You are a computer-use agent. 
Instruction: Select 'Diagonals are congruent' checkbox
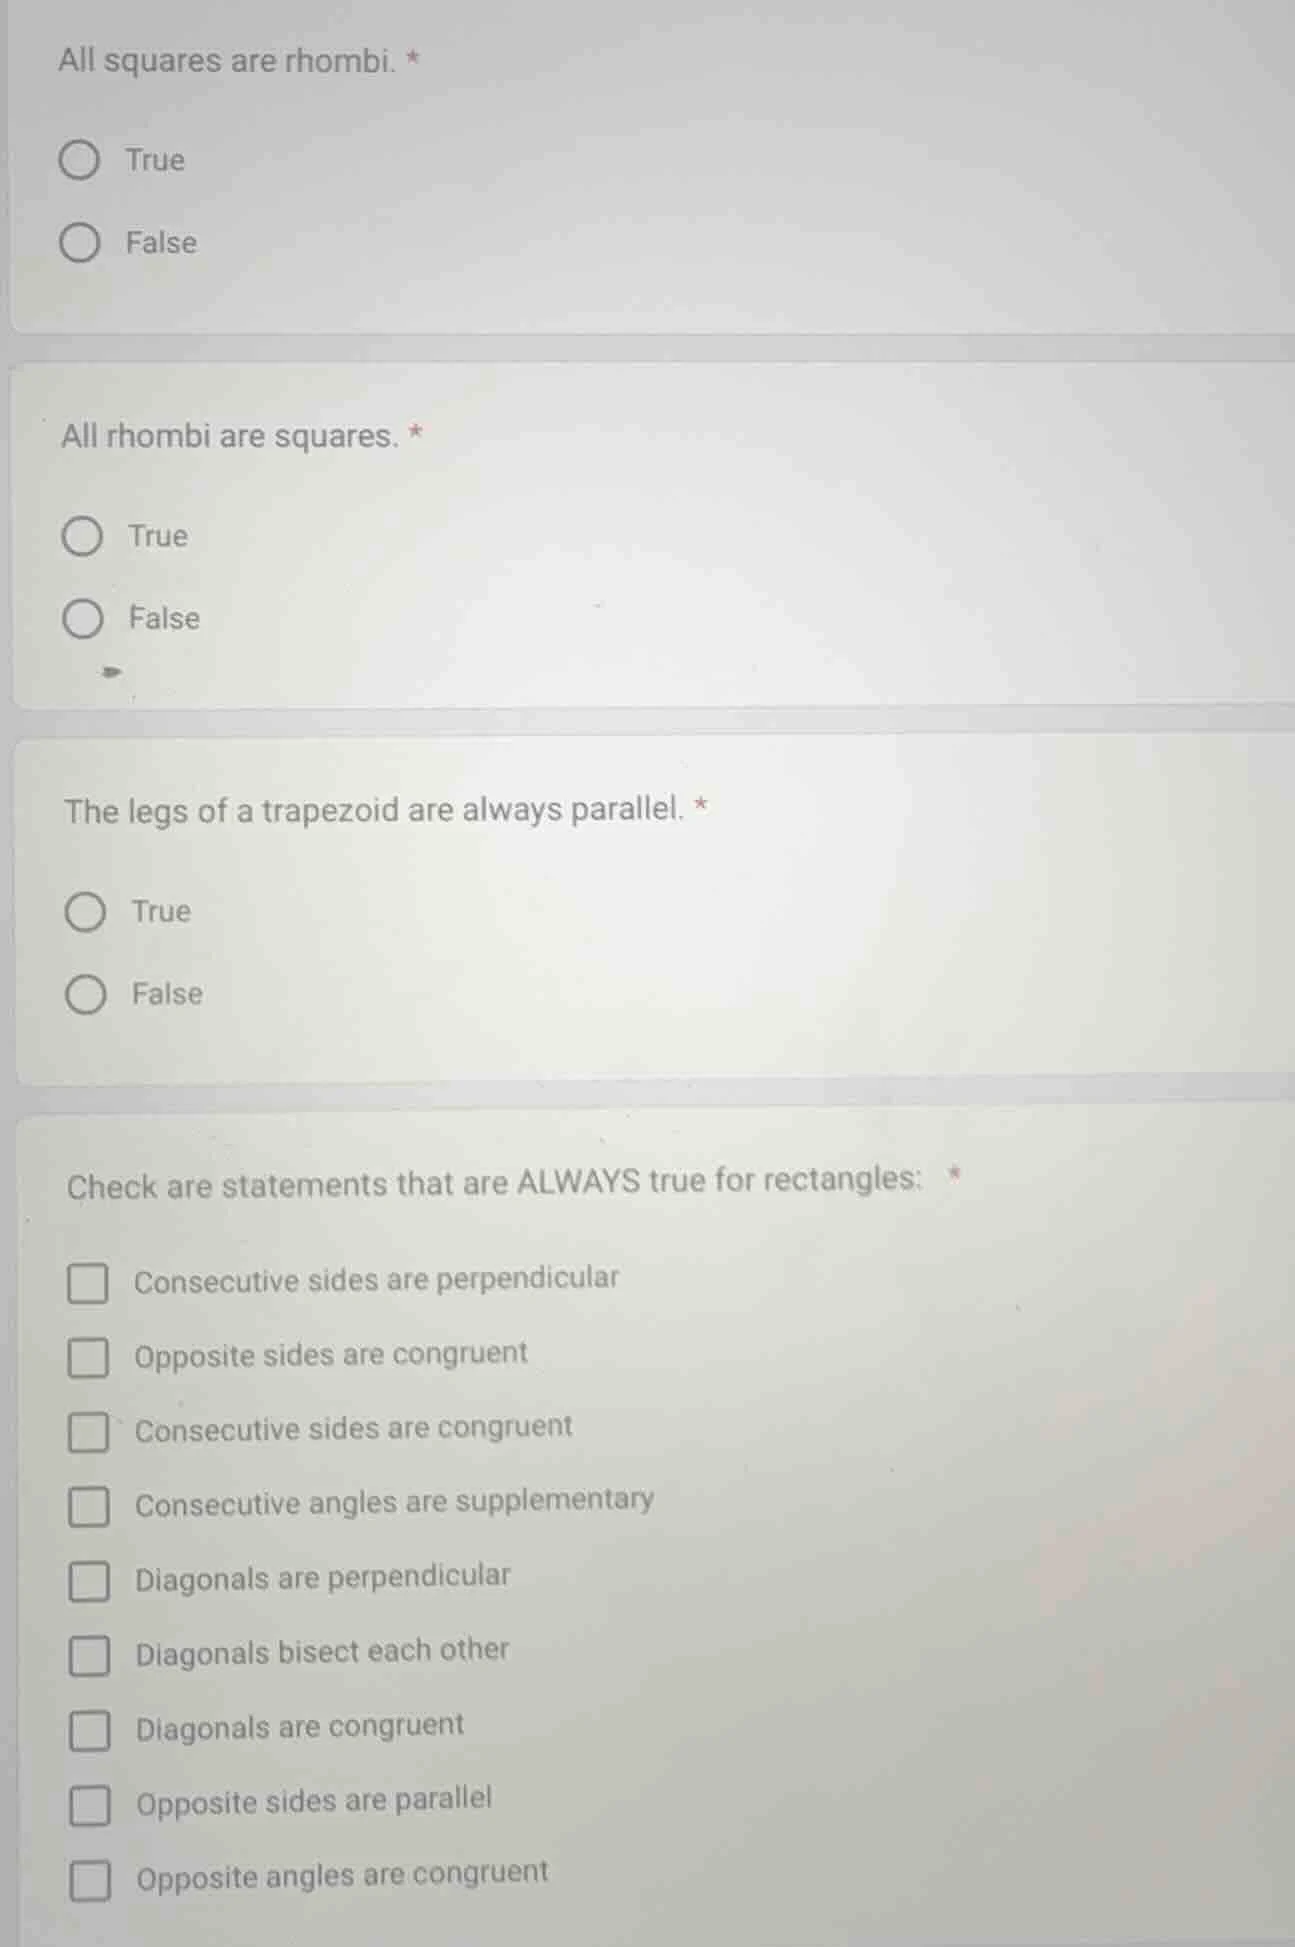pyautogui.click(x=89, y=1730)
